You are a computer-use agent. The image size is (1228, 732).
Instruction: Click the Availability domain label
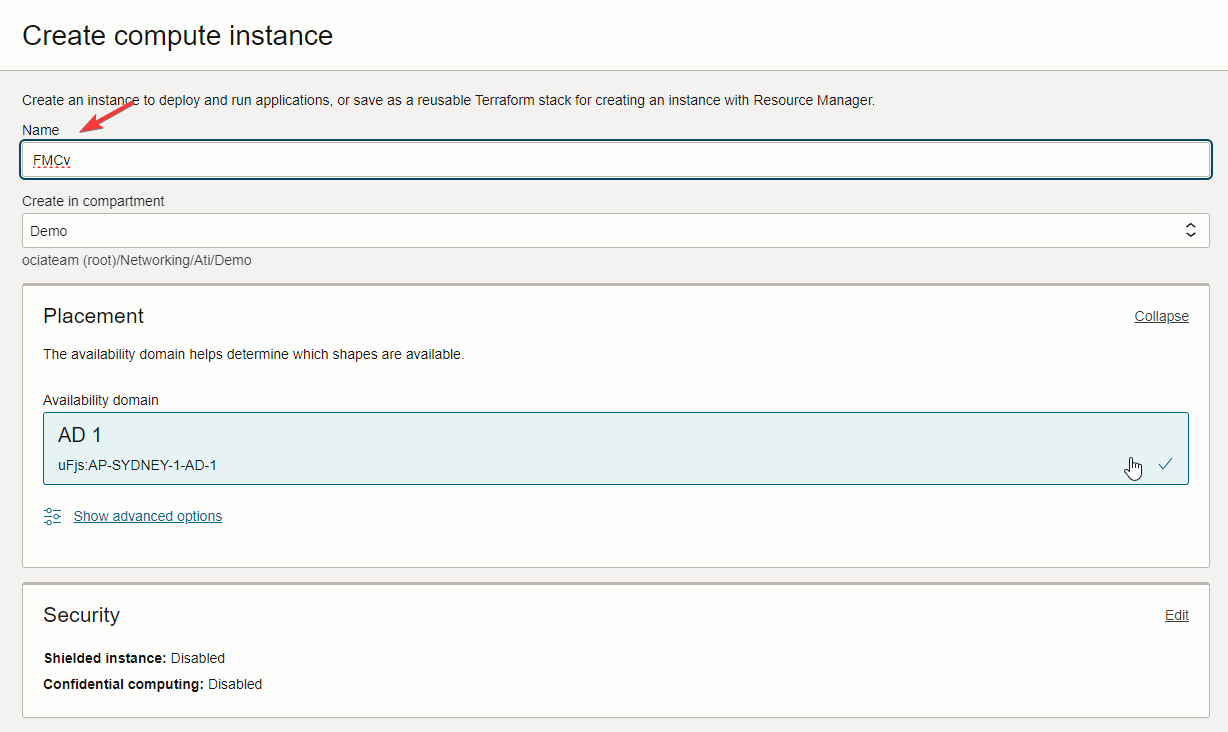pyautogui.click(x=101, y=400)
